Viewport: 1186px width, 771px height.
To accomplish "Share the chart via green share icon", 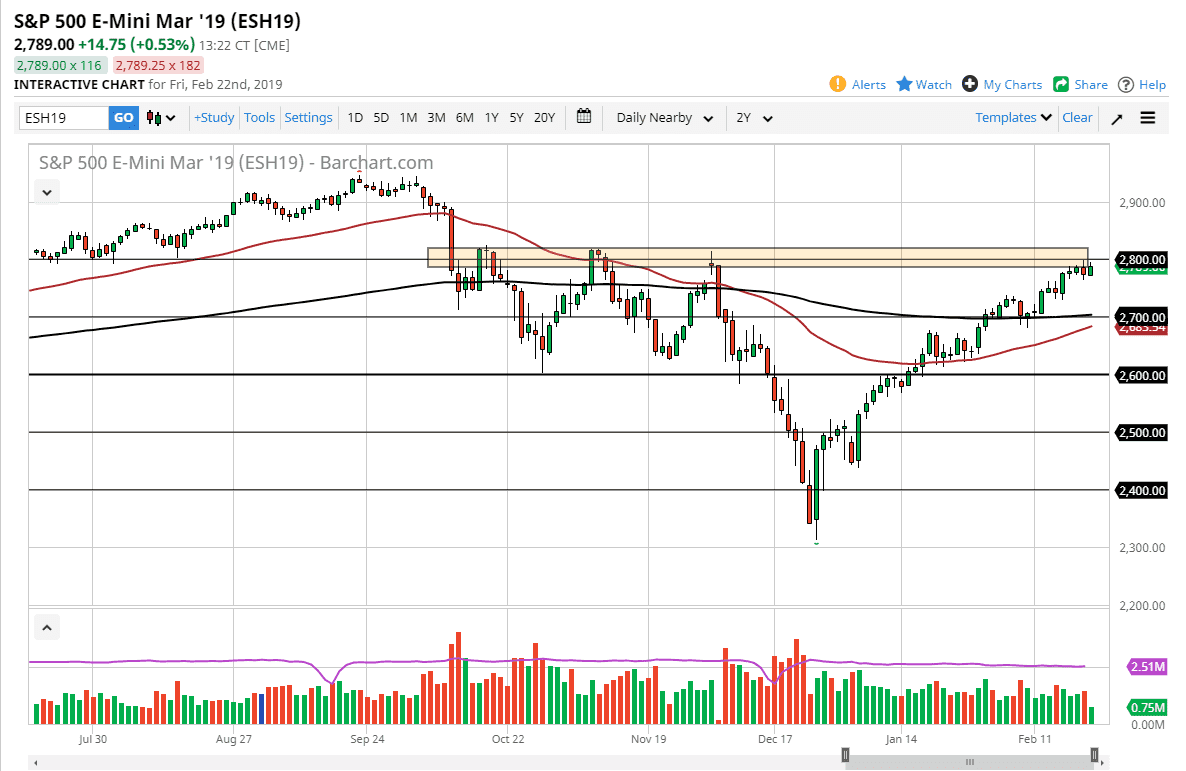I will 1061,84.
